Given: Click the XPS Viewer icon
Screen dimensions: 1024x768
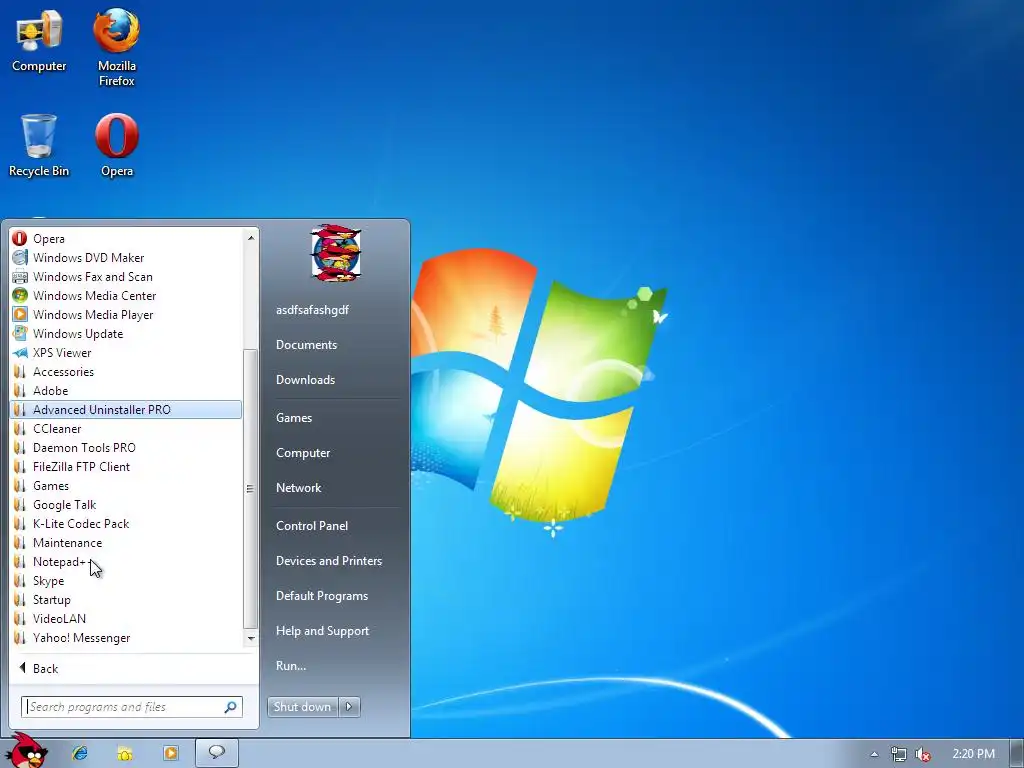Looking at the screenshot, I should [20, 352].
